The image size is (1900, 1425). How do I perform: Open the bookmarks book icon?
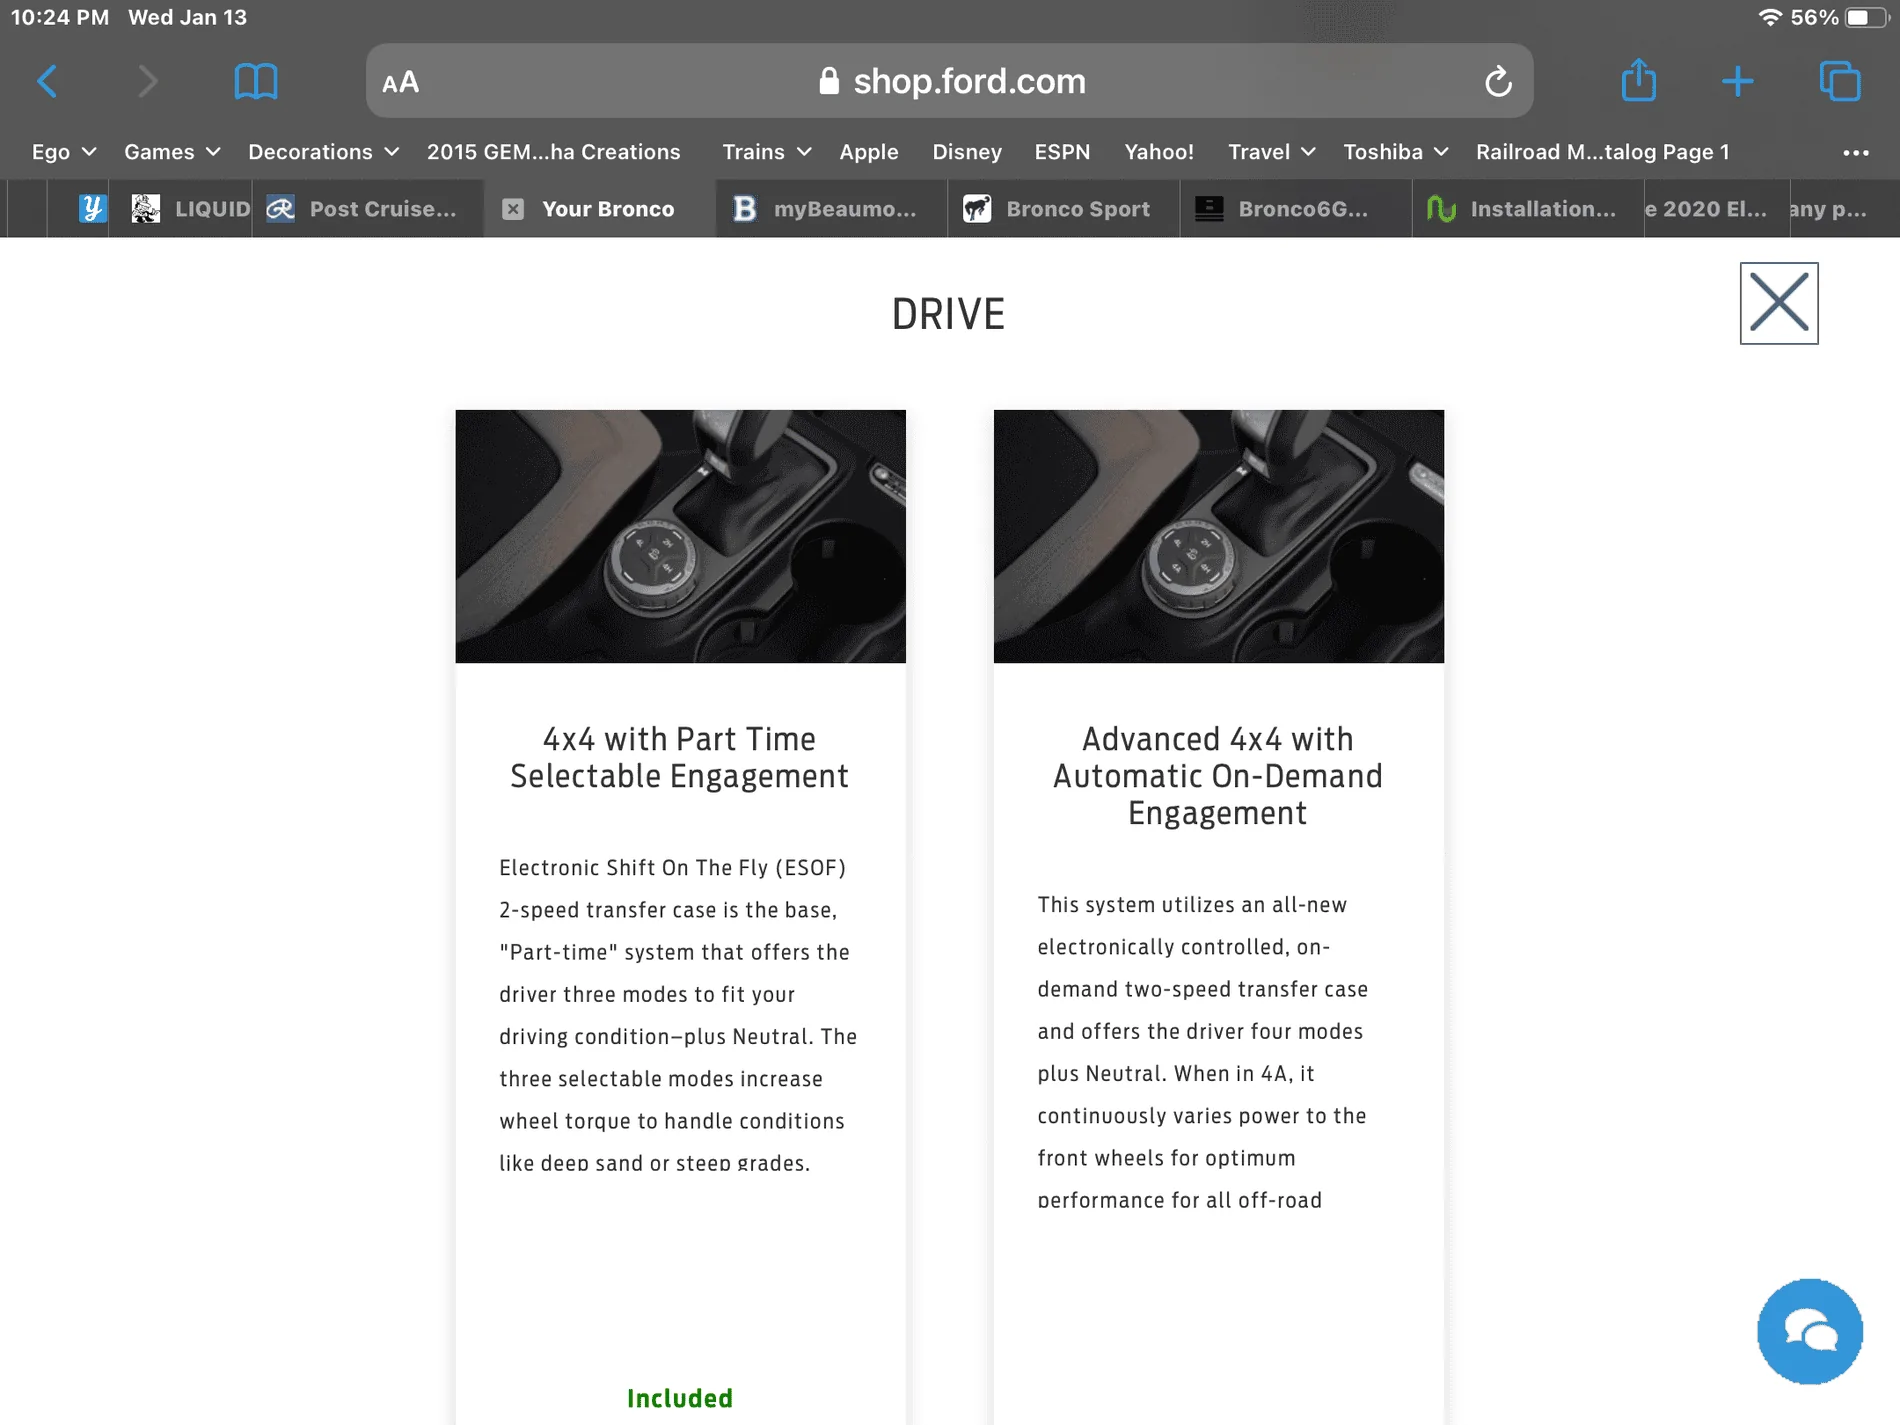pyautogui.click(x=255, y=81)
